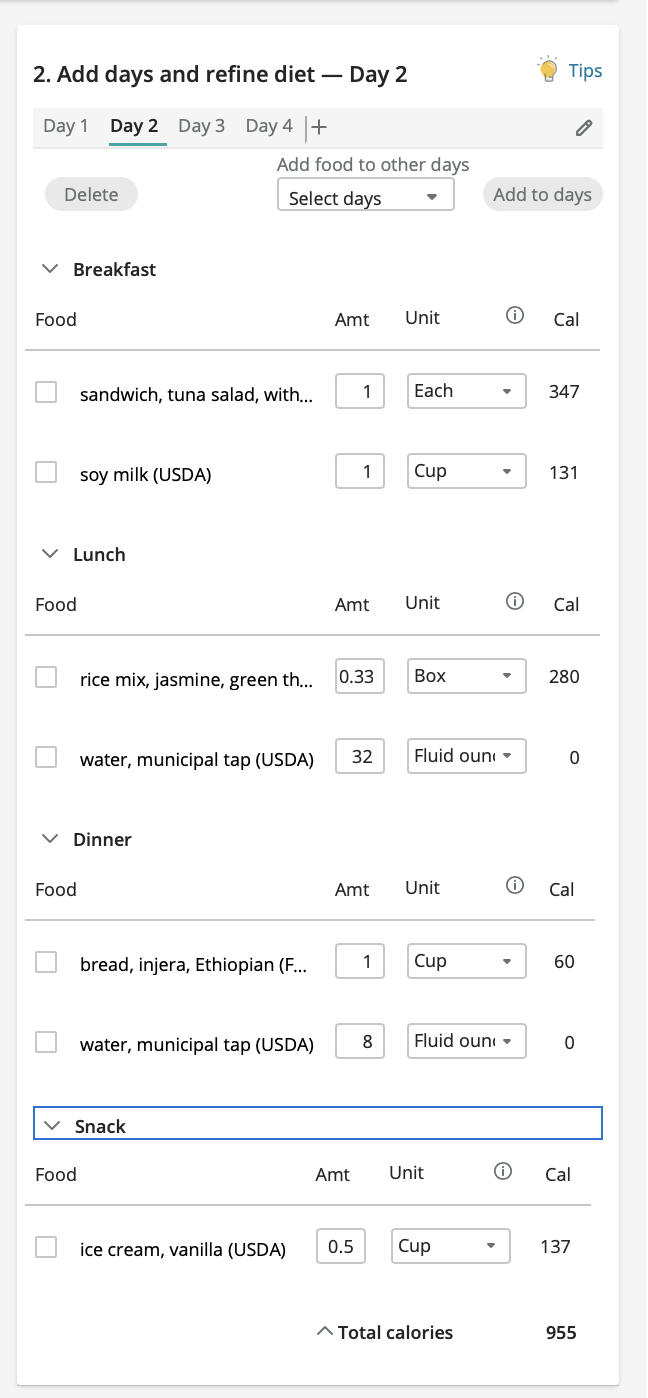This screenshot has height=1398, width=648.
Task: Click the pencil edit icon
Action: tap(584, 128)
